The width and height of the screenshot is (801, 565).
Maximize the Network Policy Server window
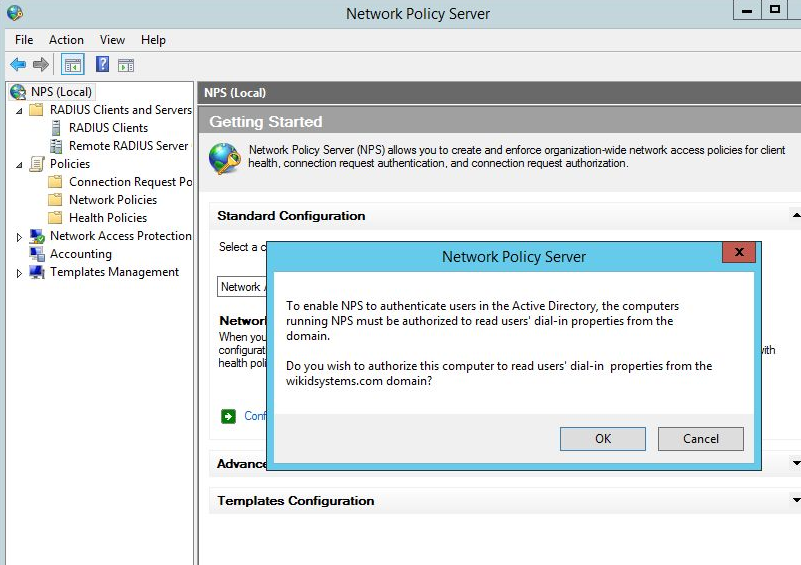coord(775,10)
